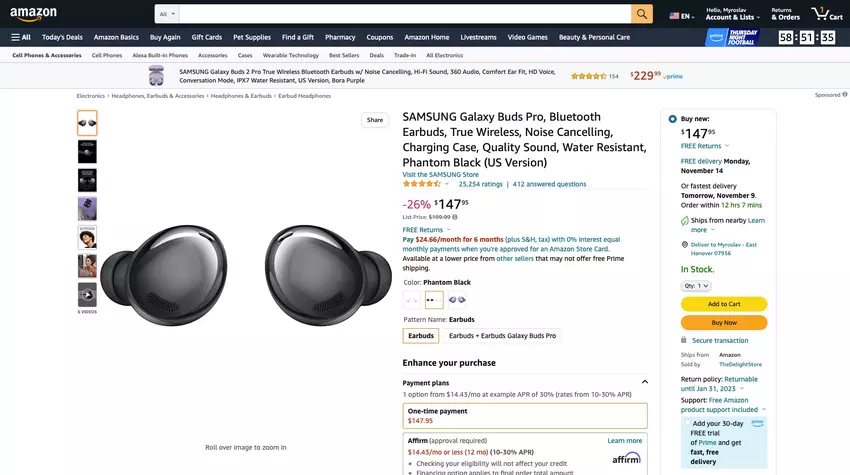Screen dimensions: 850x475
Task: Open the Best Sellers subnav tab
Action: point(344,55)
